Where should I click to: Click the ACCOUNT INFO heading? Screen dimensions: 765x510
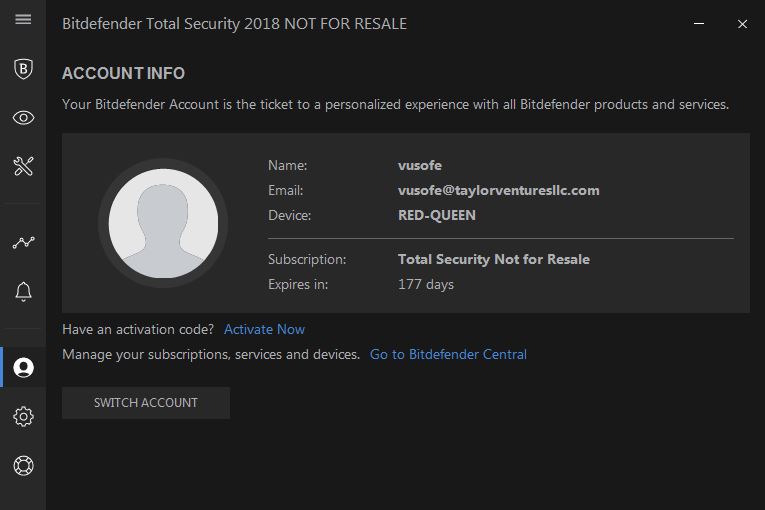click(123, 73)
